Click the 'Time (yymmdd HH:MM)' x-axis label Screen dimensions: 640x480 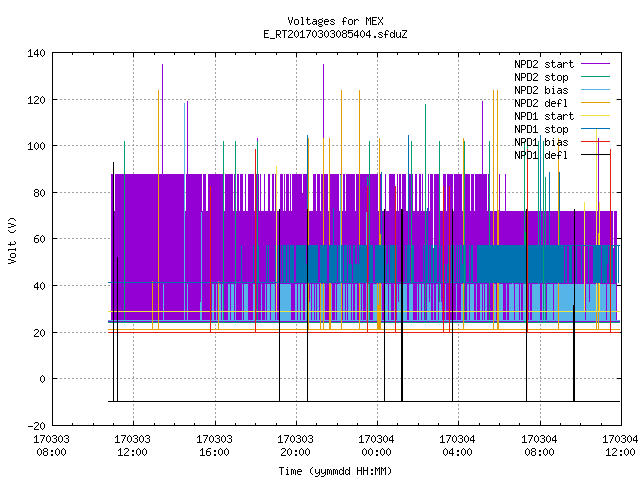[335, 471]
